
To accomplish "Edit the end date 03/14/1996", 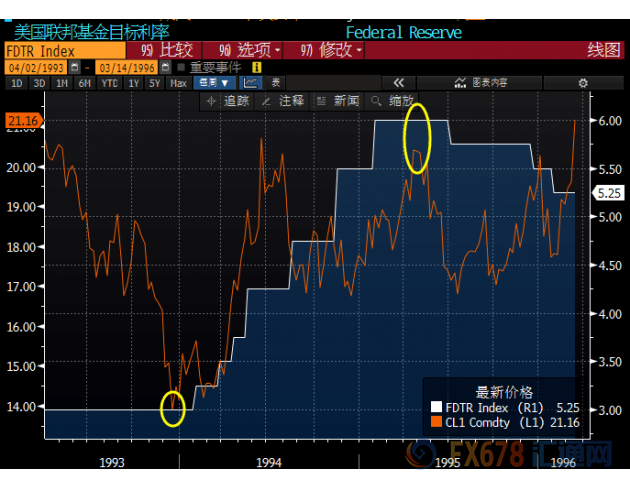I will (127, 67).
